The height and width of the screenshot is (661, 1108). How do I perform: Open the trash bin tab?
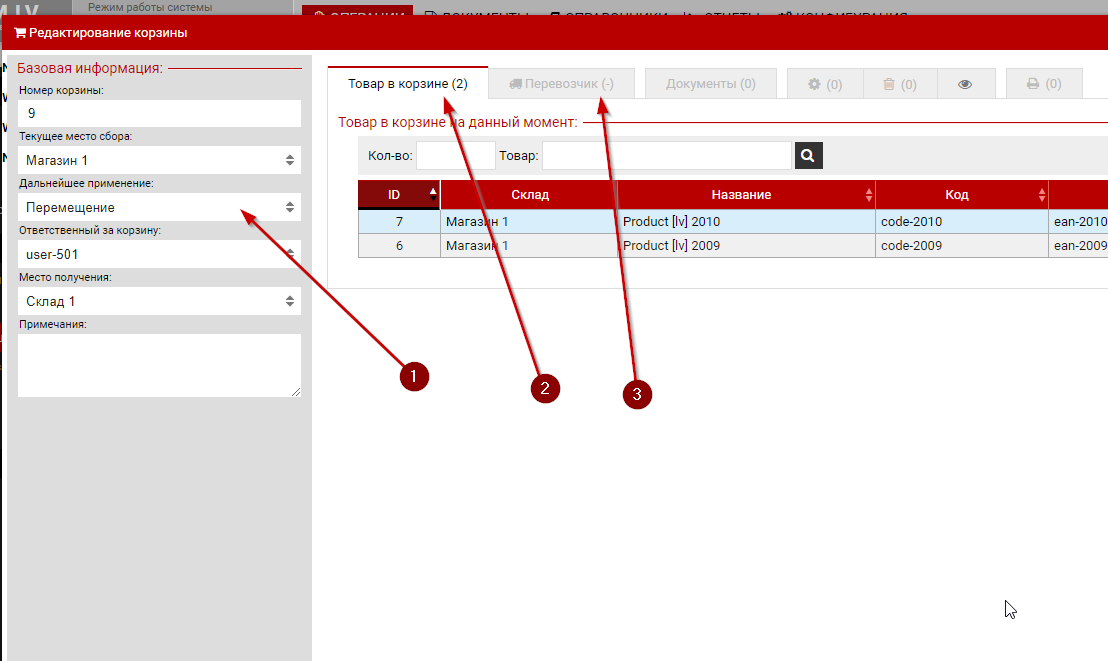tap(900, 84)
